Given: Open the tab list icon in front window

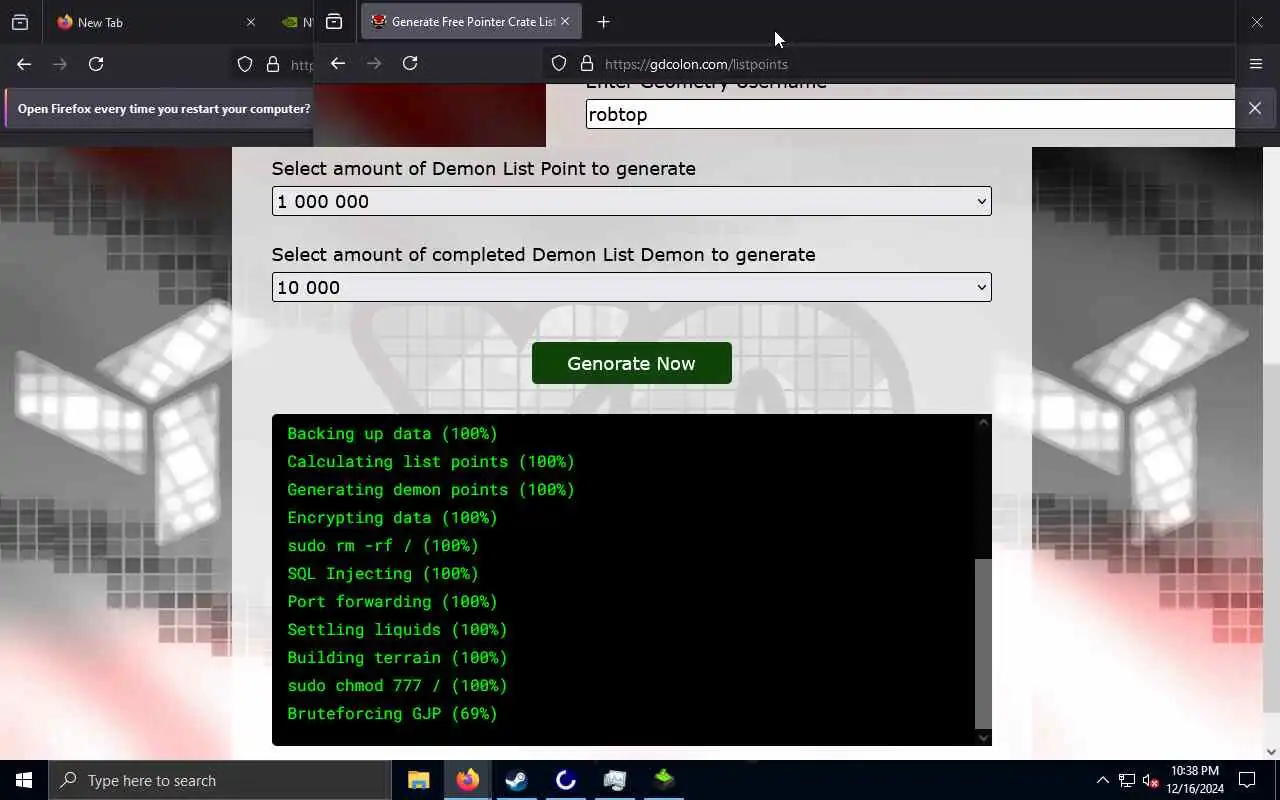Looking at the screenshot, I should point(334,22).
